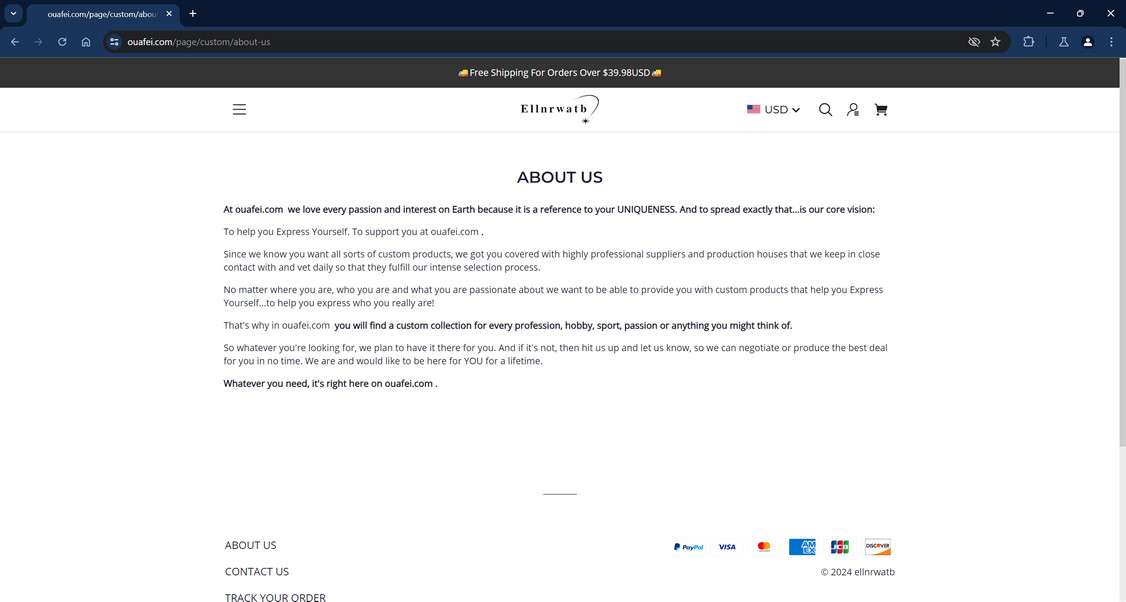Click the '© 2024 ellnrwatb' copyright text
This screenshot has height=602, width=1126.
click(857, 573)
